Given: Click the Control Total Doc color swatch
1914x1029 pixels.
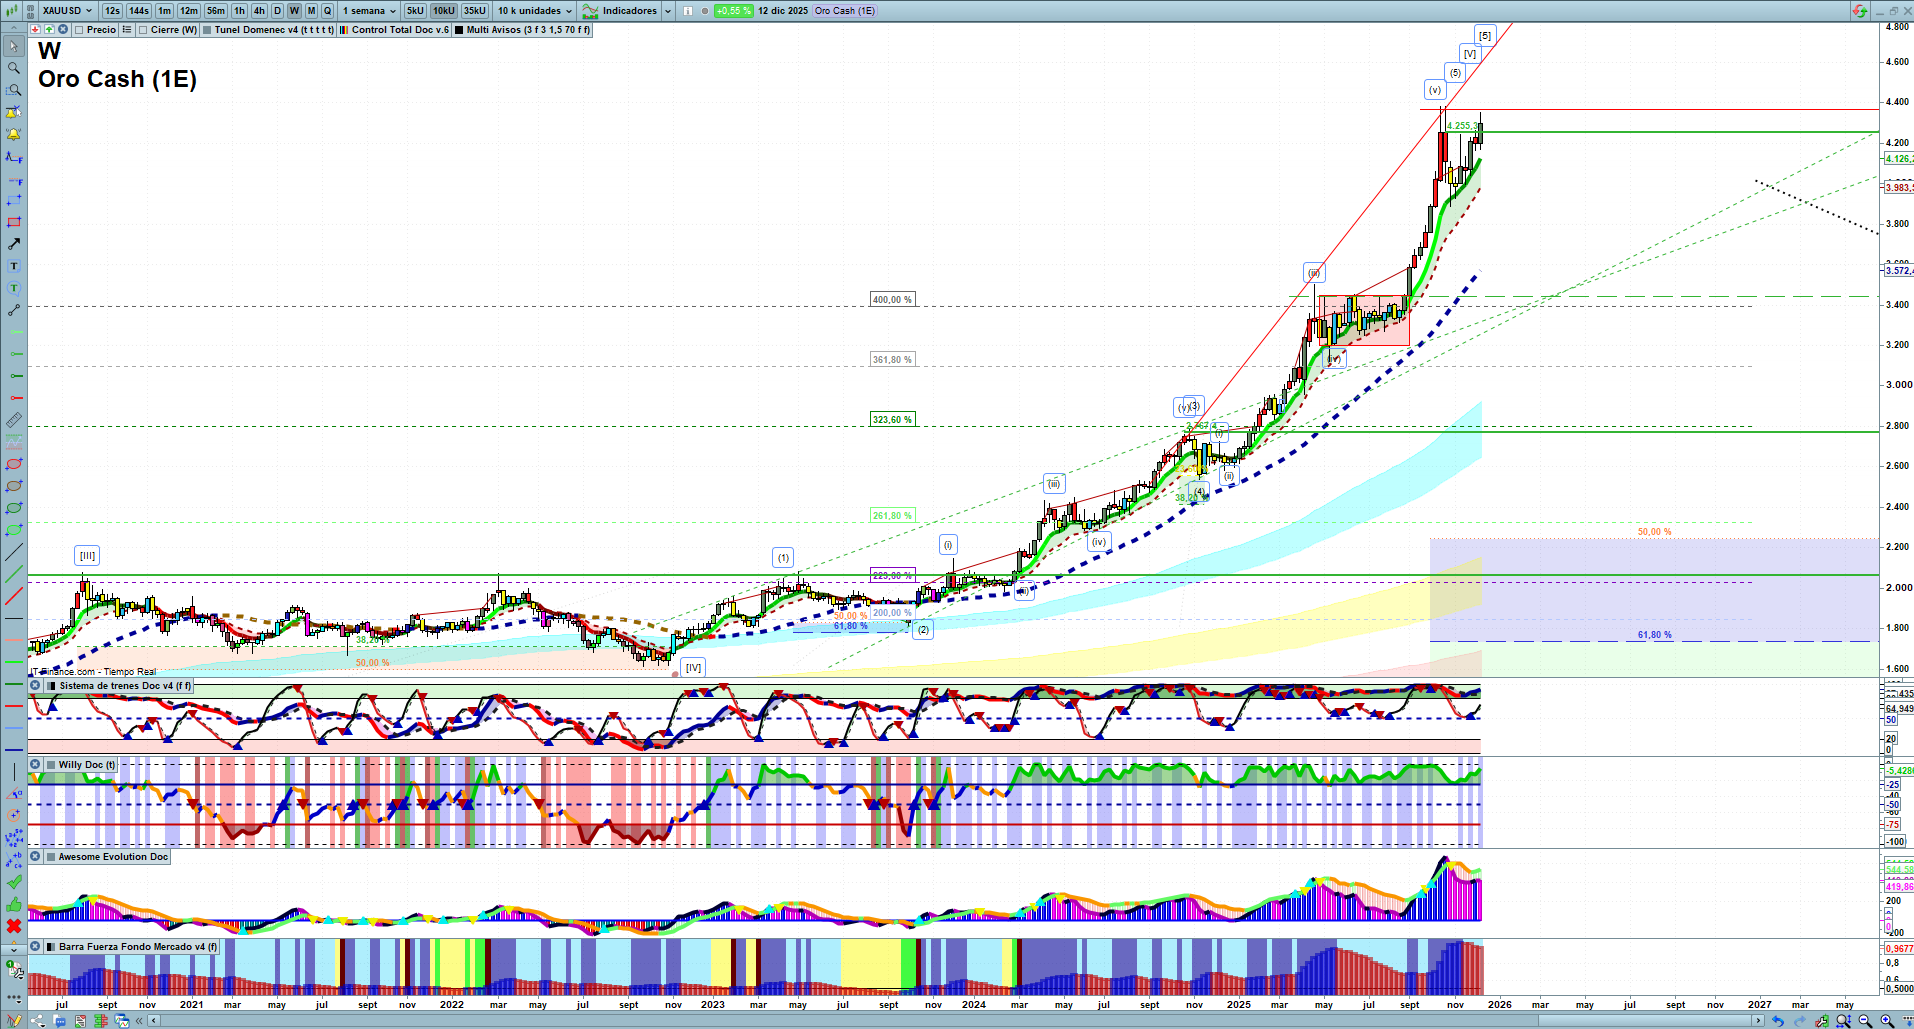Looking at the screenshot, I should (x=345, y=30).
